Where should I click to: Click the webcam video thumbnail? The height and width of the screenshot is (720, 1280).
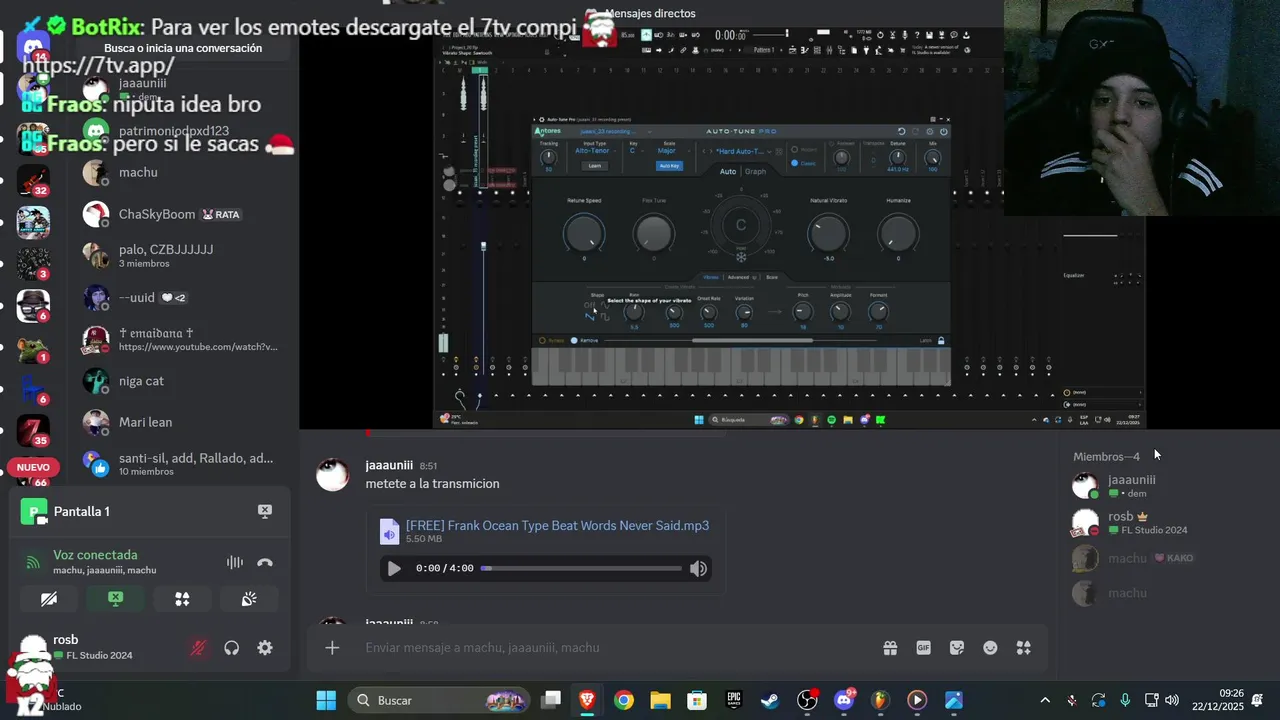1142,108
